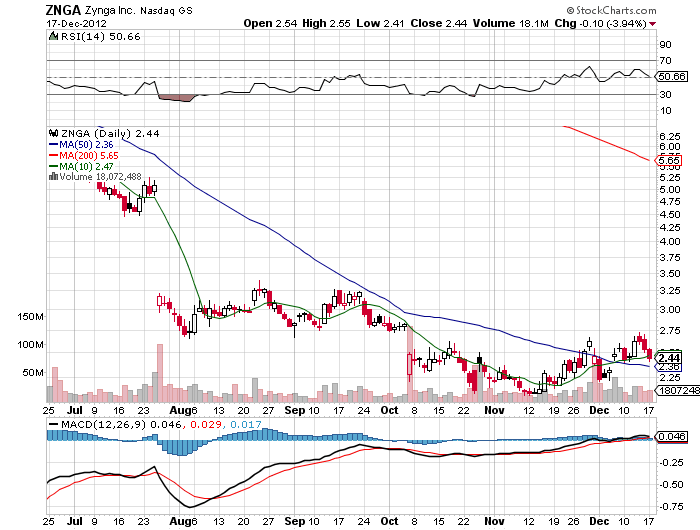The image size is (700, 530).
Task: Select the ZNGA ticker symbol in the chart title
Action: [63, 10]
